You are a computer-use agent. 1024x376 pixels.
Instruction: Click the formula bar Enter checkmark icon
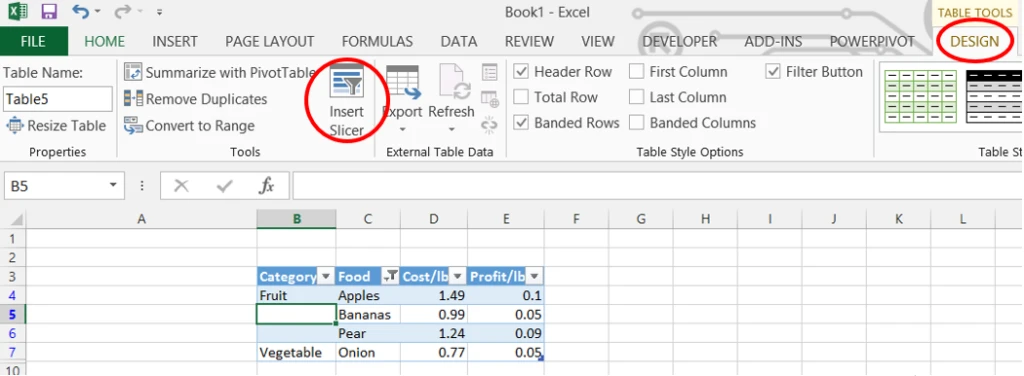225,187
